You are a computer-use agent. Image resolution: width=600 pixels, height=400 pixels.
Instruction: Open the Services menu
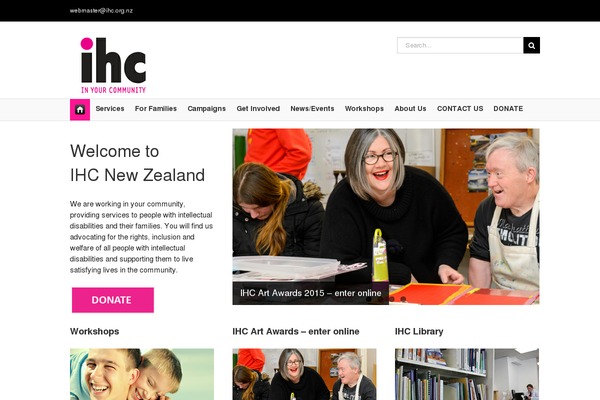[110, 109]
